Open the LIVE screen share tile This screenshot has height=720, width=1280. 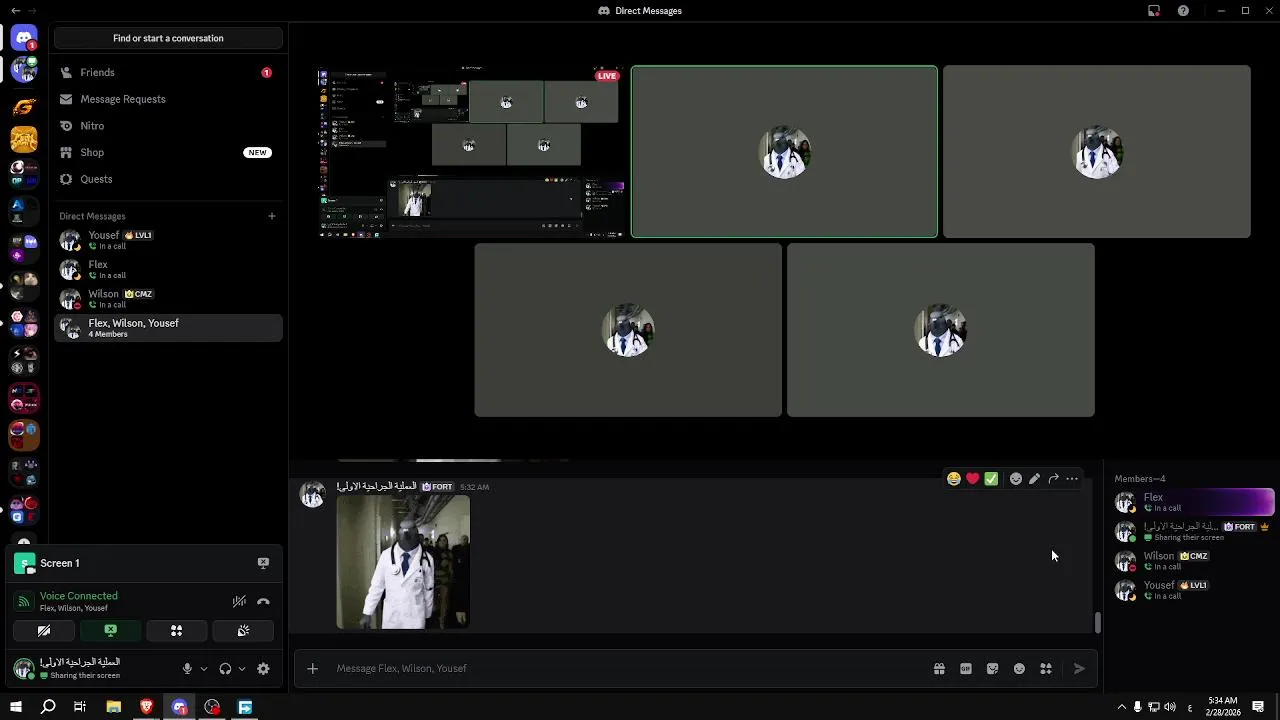click(471, 152)
